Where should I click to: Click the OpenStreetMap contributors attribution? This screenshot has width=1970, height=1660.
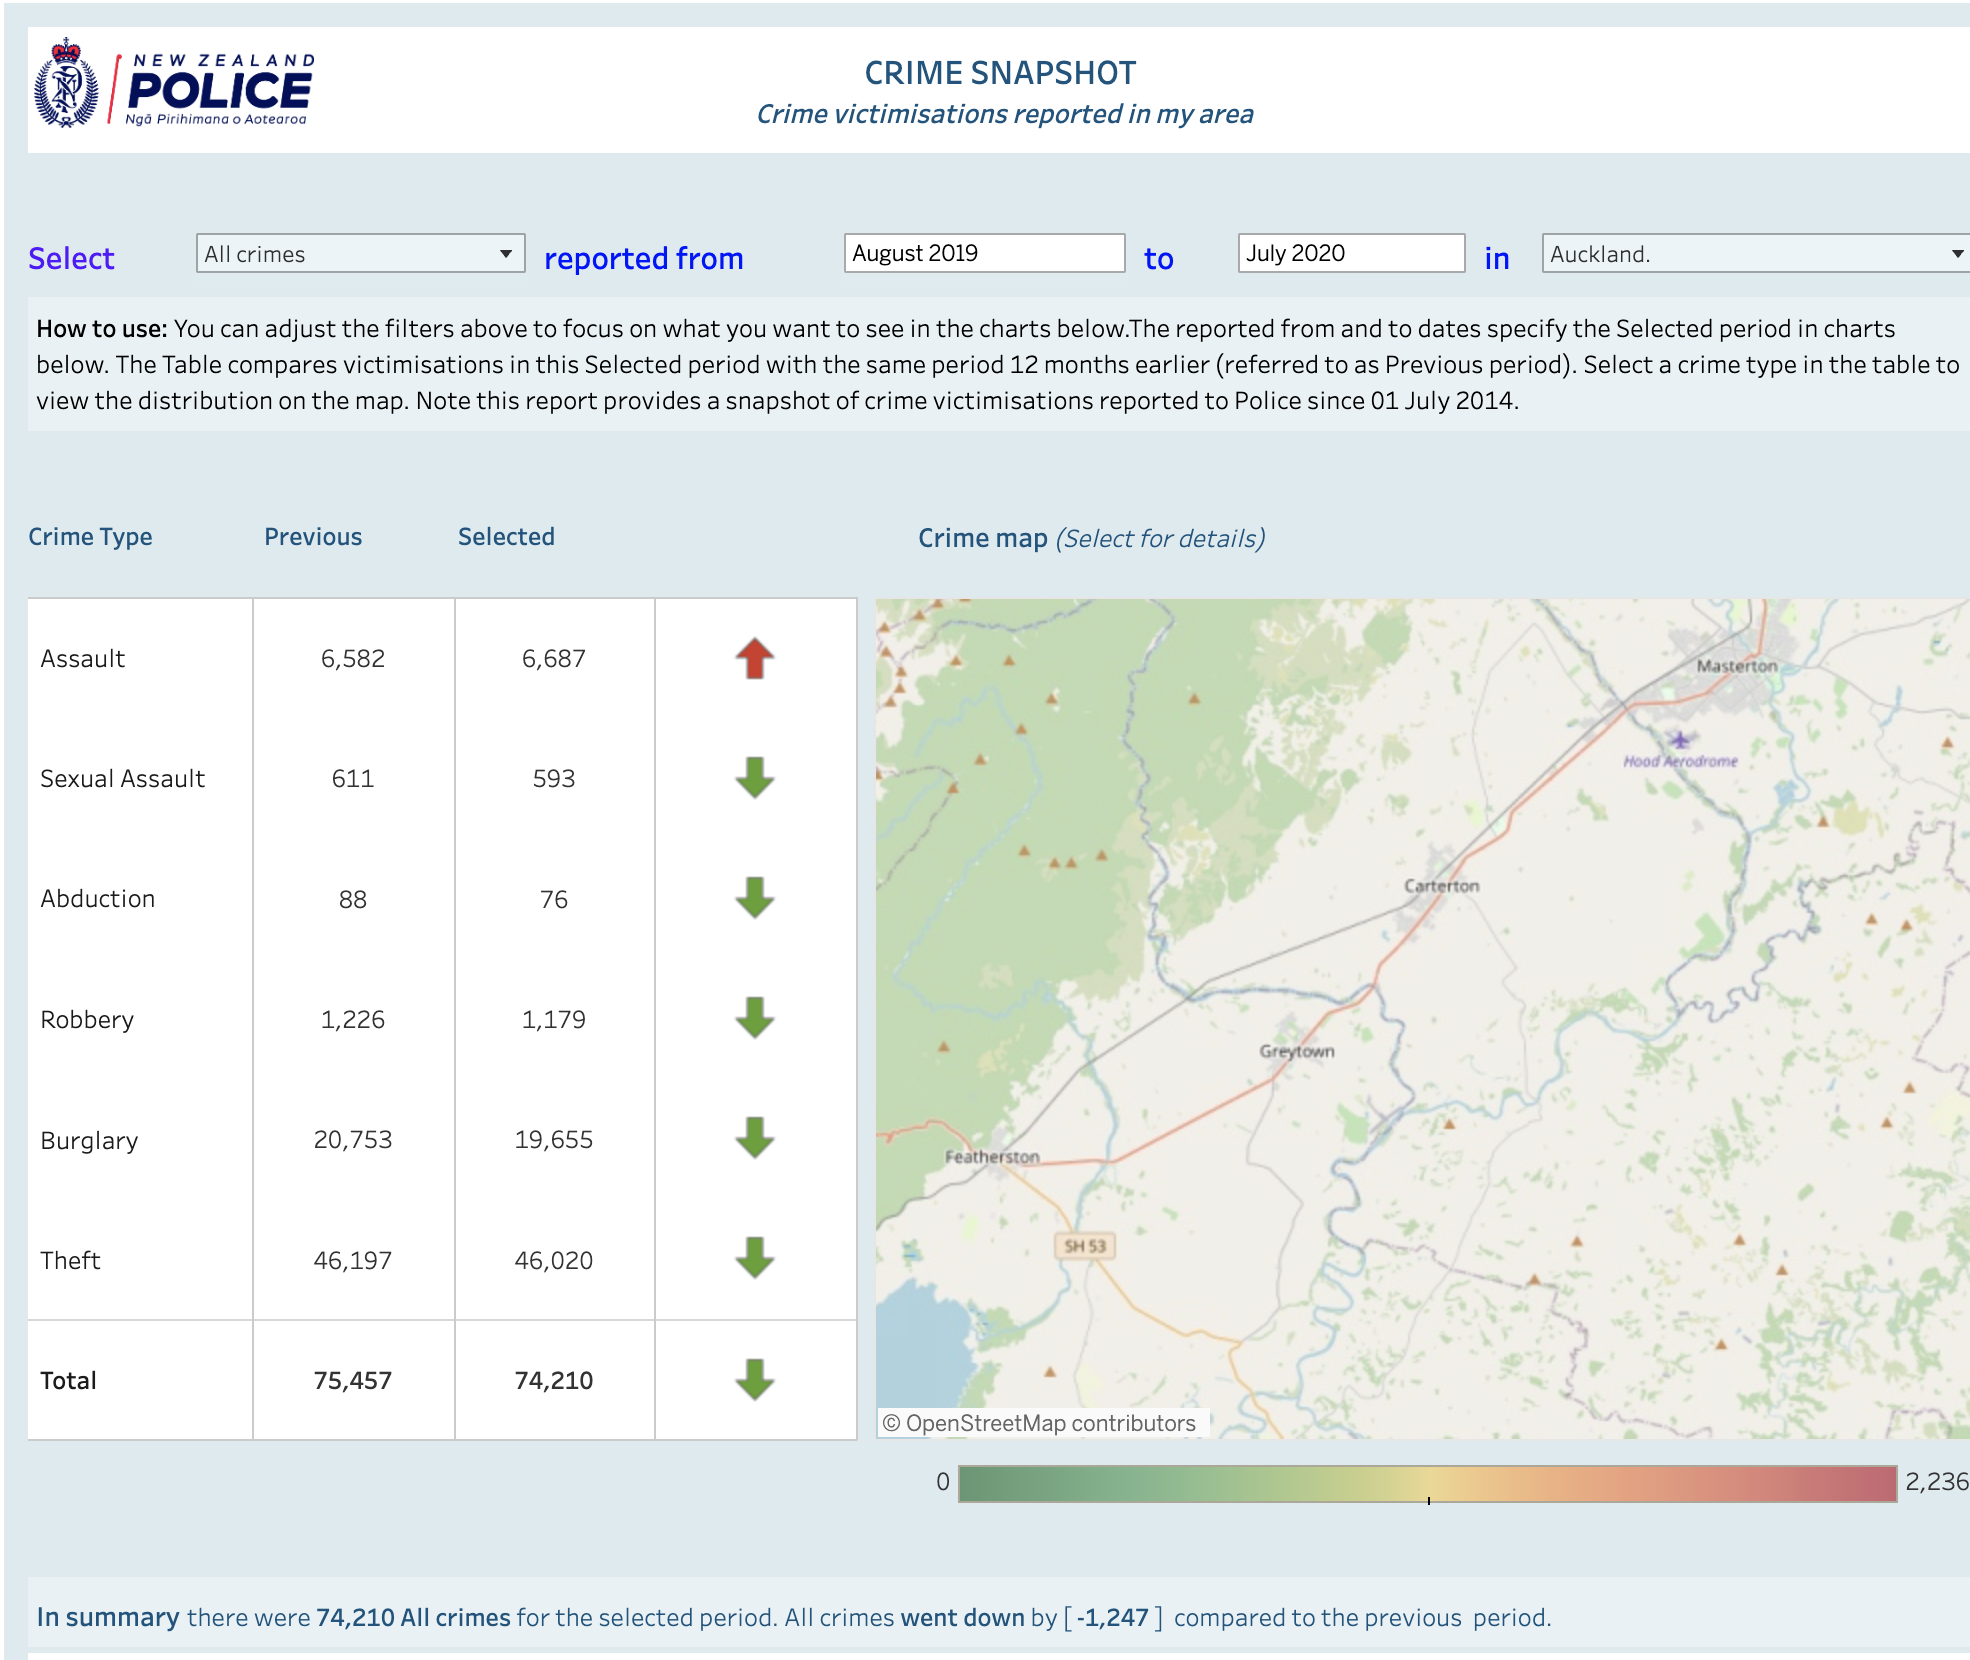pyautogui.click(x=1040, y=1423)
